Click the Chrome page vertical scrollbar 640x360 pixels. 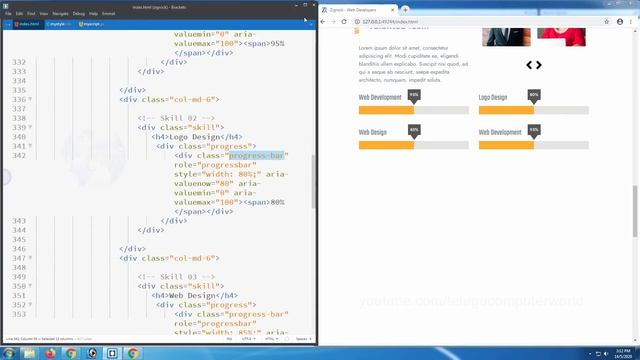click(635, 211)
